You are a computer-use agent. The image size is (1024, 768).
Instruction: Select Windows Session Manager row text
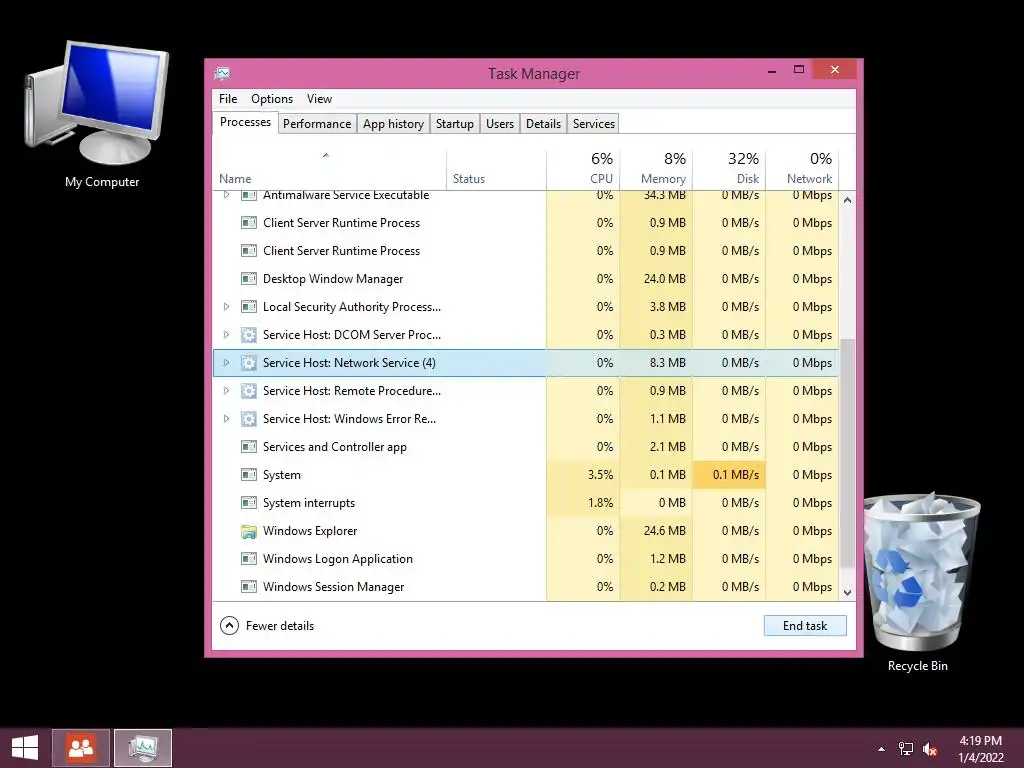point(334,587)
